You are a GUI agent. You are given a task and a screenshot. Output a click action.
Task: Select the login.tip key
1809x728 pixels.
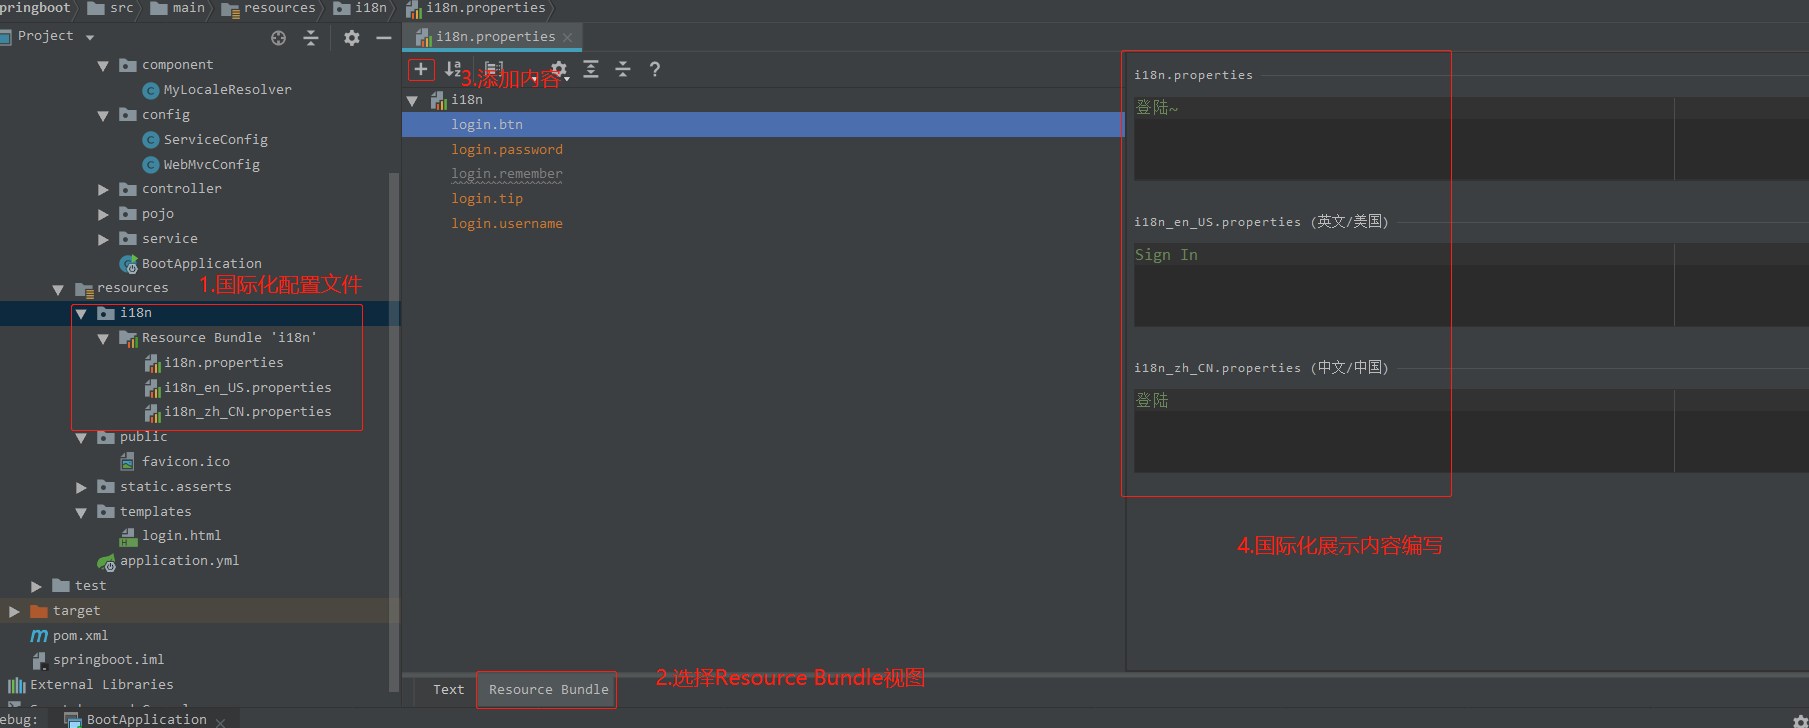coord(487,199)
